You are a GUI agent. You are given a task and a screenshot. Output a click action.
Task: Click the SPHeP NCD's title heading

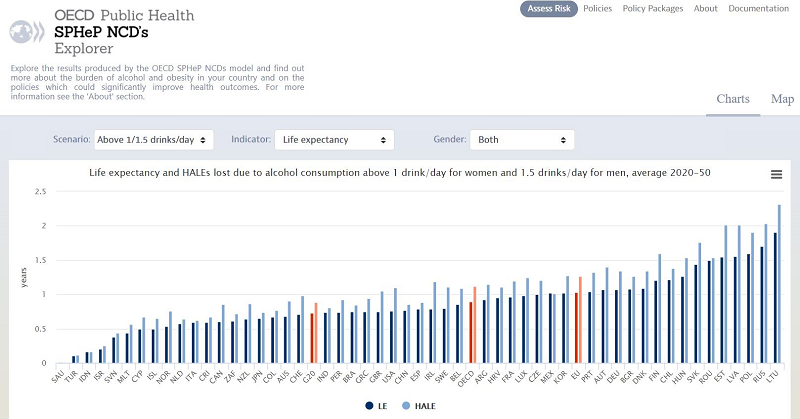pos(101,32)
